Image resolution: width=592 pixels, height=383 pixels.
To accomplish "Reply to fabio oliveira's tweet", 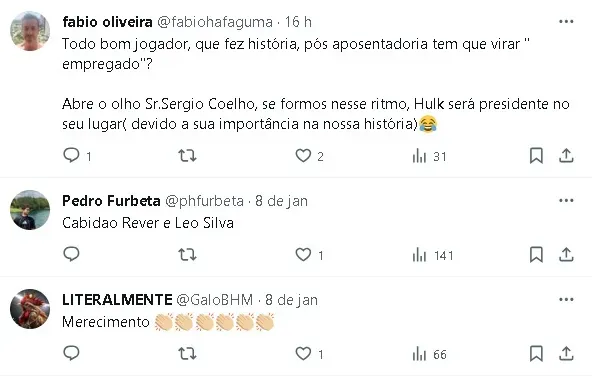I will point(71,156).
